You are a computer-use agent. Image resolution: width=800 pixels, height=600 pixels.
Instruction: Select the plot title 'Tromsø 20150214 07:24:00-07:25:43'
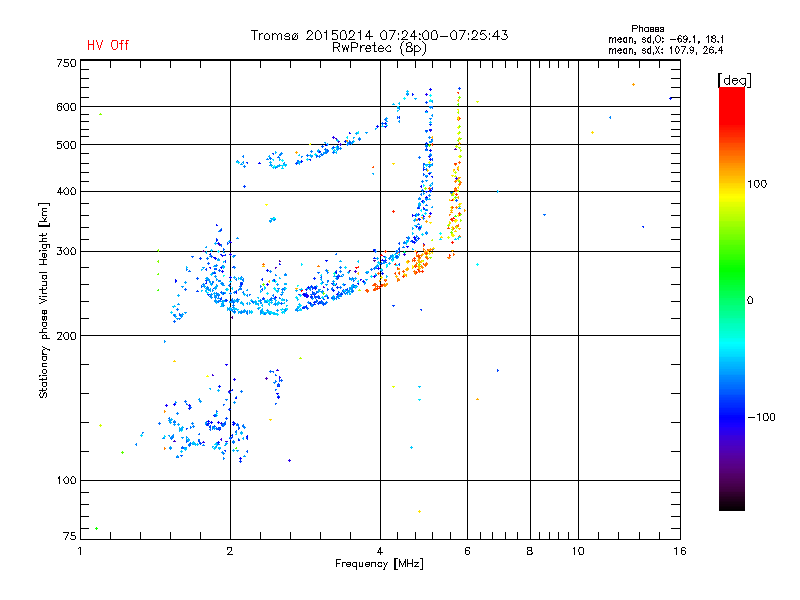(x=379, y=35)
